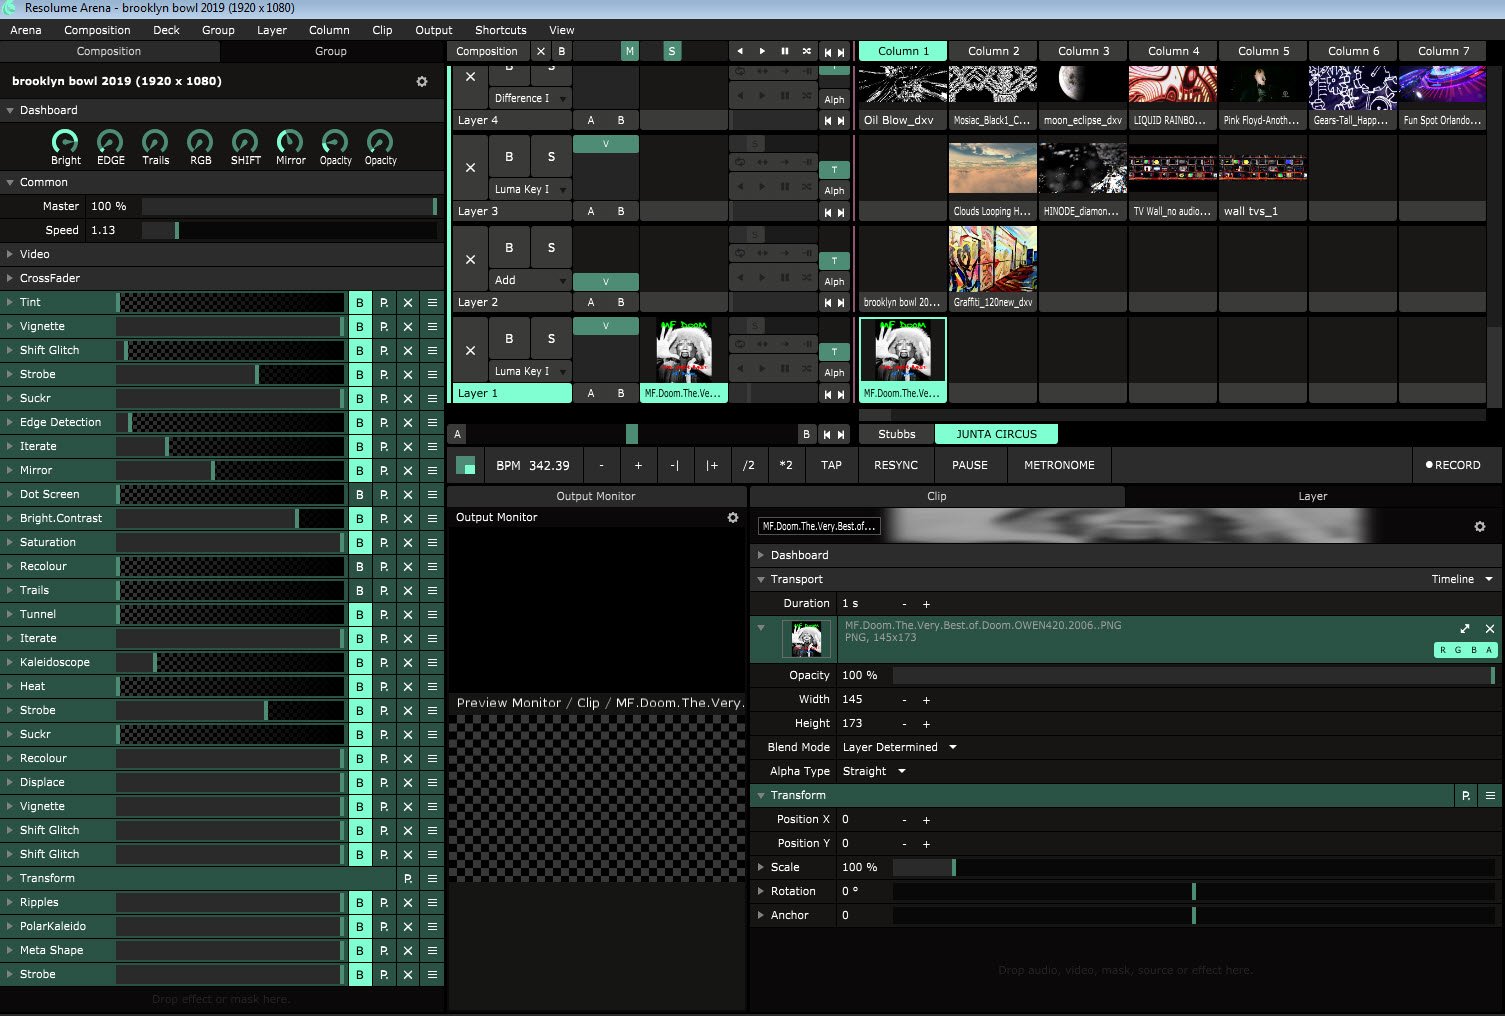This screenshot has width=1505, height=1016.
Task: Click the Bright dashboard knob
Action: [65, 142]
